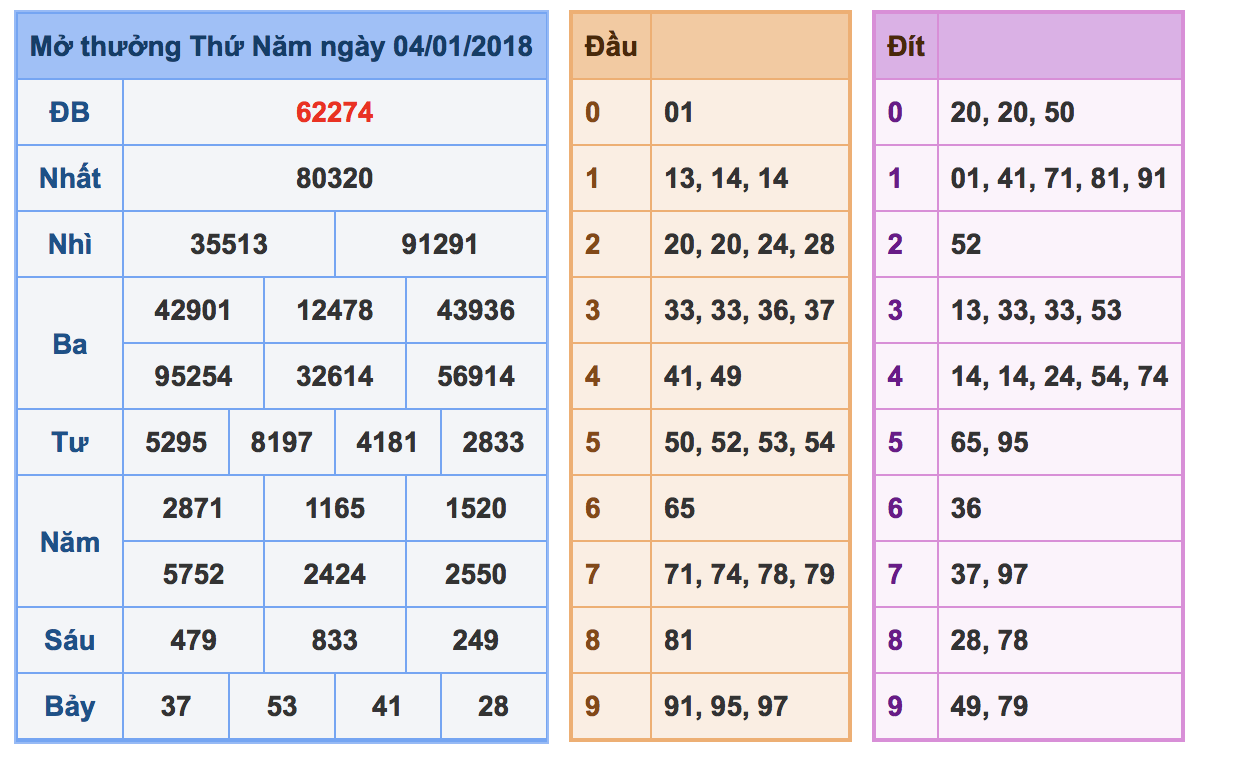
Task: Click the draw date title header
Action: (281, 46)
